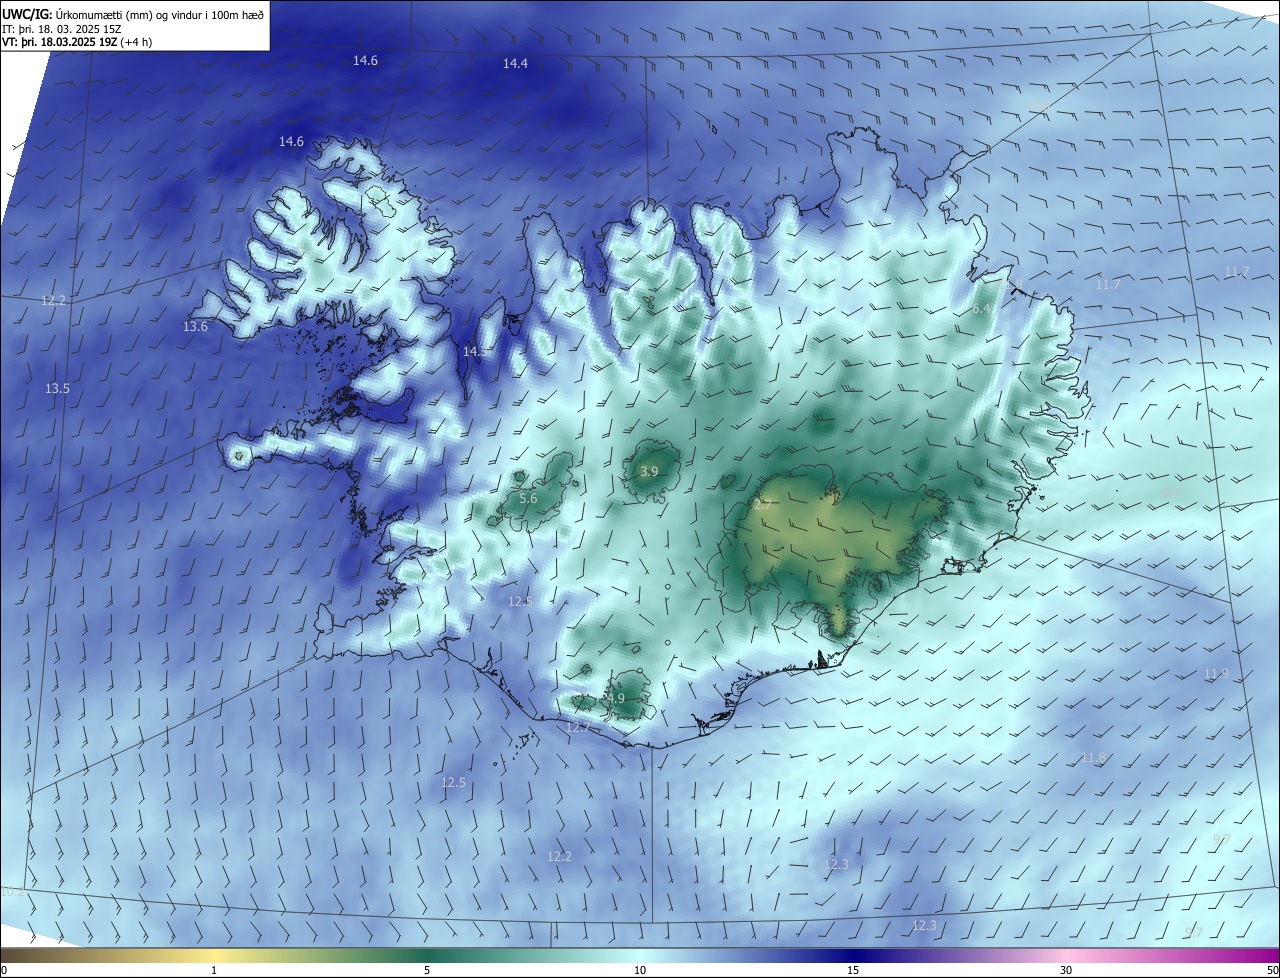Click the 1 label on the colour scale

click(x=214, y=970)
